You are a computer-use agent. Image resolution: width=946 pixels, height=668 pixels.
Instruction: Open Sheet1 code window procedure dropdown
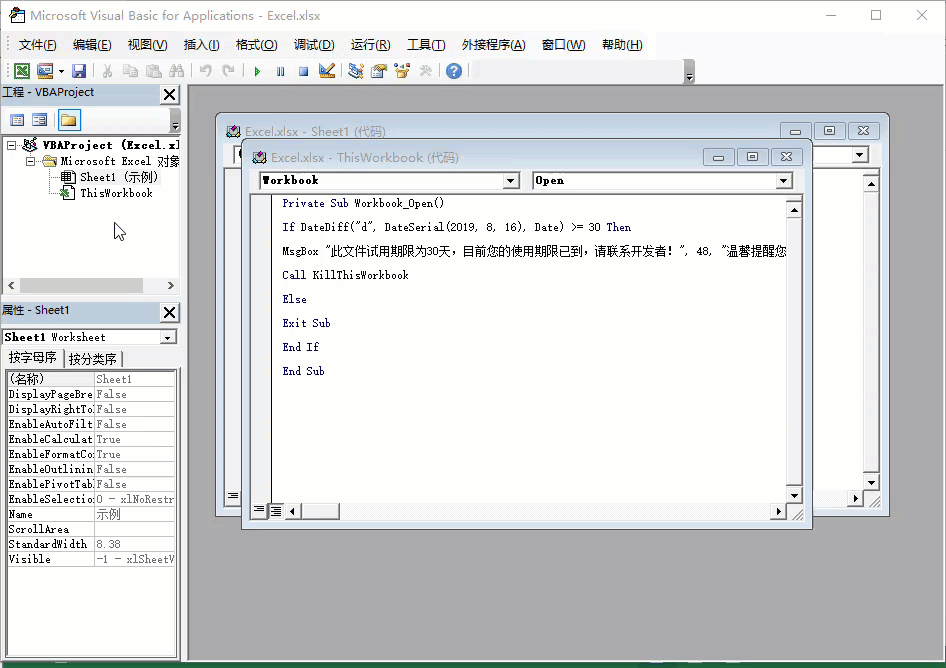[x=860, y=155]
